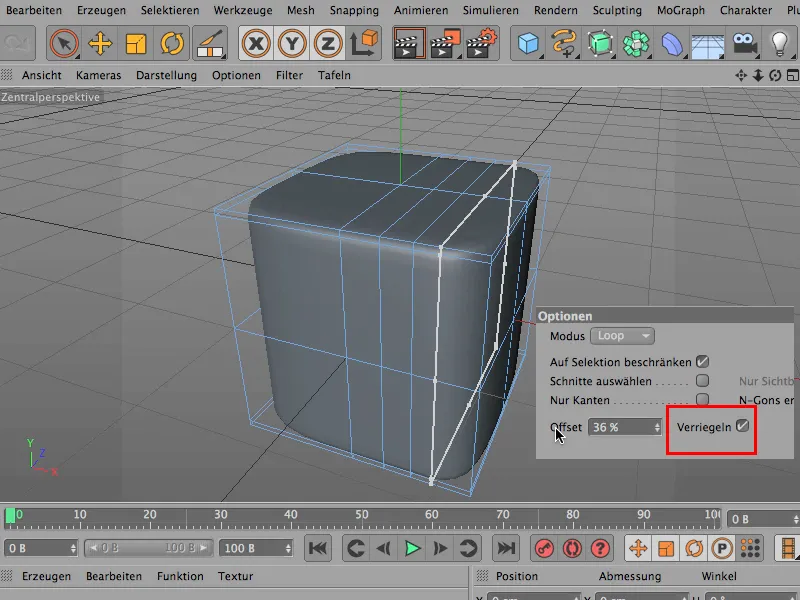Open the subdivision surface generator icon
Image resolution: width=800 pixels, height=600 pixels.
[x=600, y=43]
